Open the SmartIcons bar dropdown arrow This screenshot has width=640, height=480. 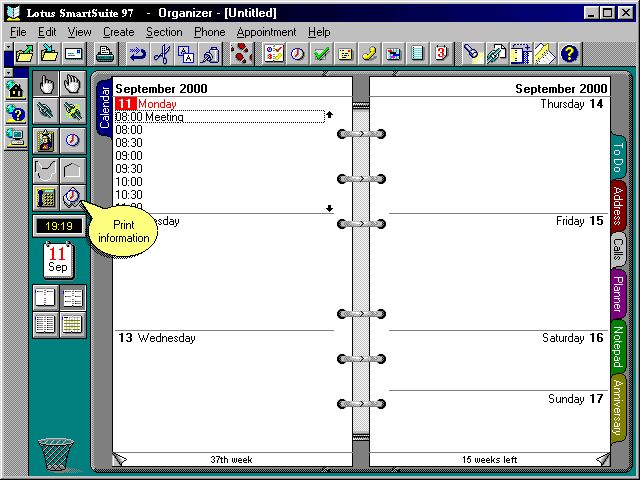click(x=9, y=47)
